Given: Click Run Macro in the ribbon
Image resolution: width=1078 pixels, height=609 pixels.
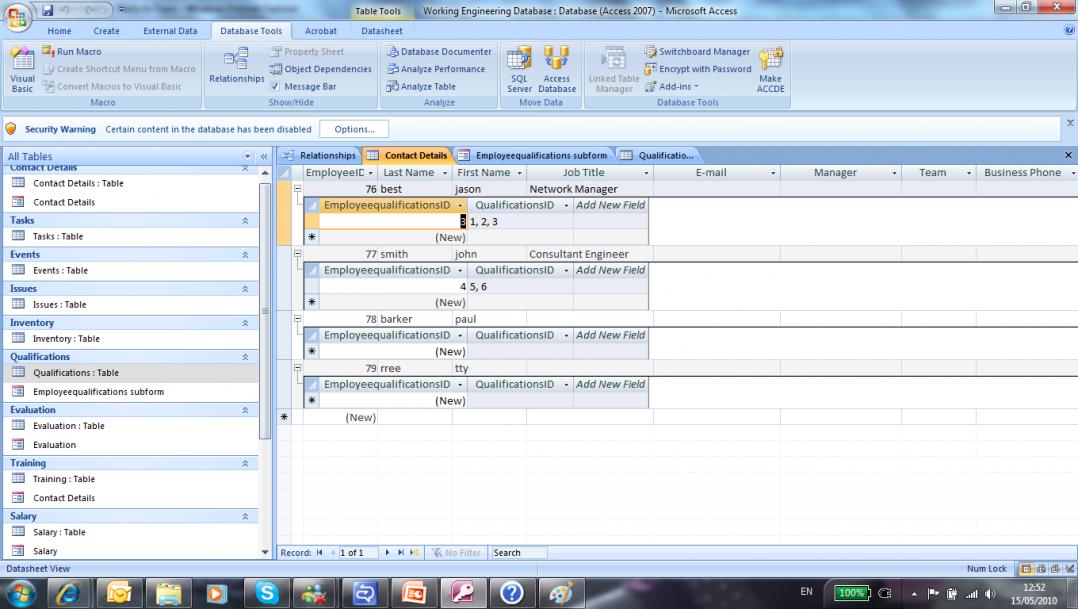Looking at the screenshot, I should pyautogui.click(x=72, y=52).
